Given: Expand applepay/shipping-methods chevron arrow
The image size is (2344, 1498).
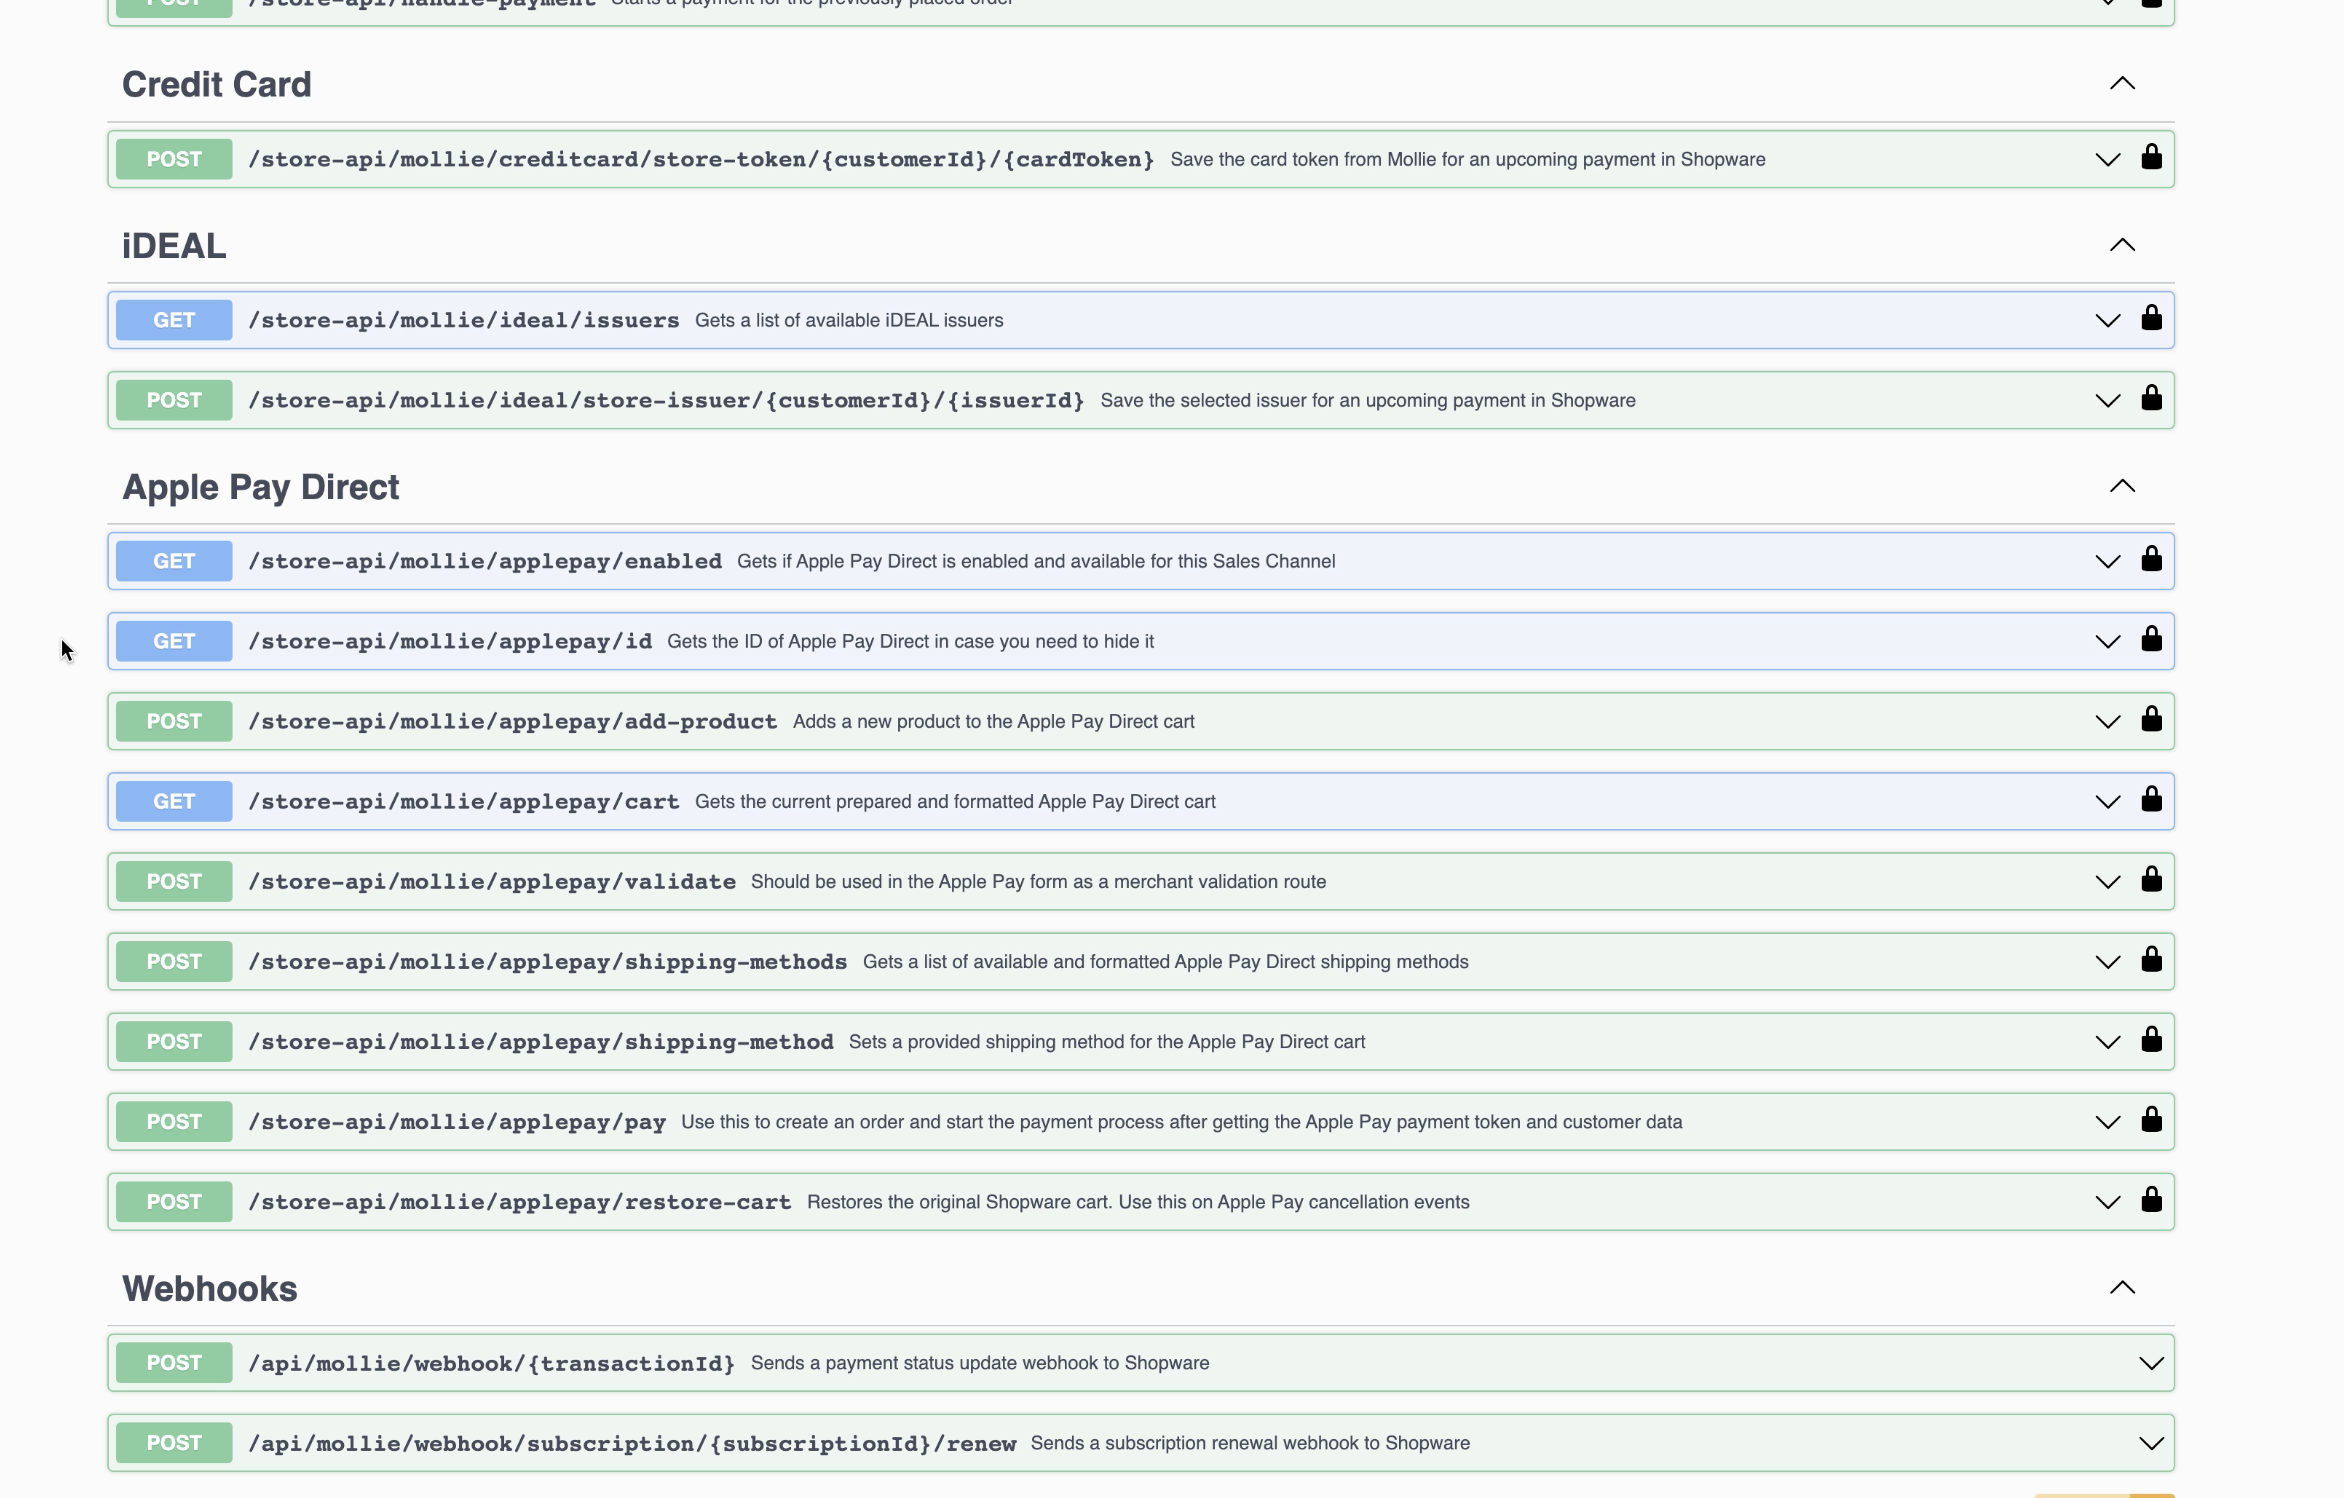Looking at the screenshot, I should [2107, 962].
